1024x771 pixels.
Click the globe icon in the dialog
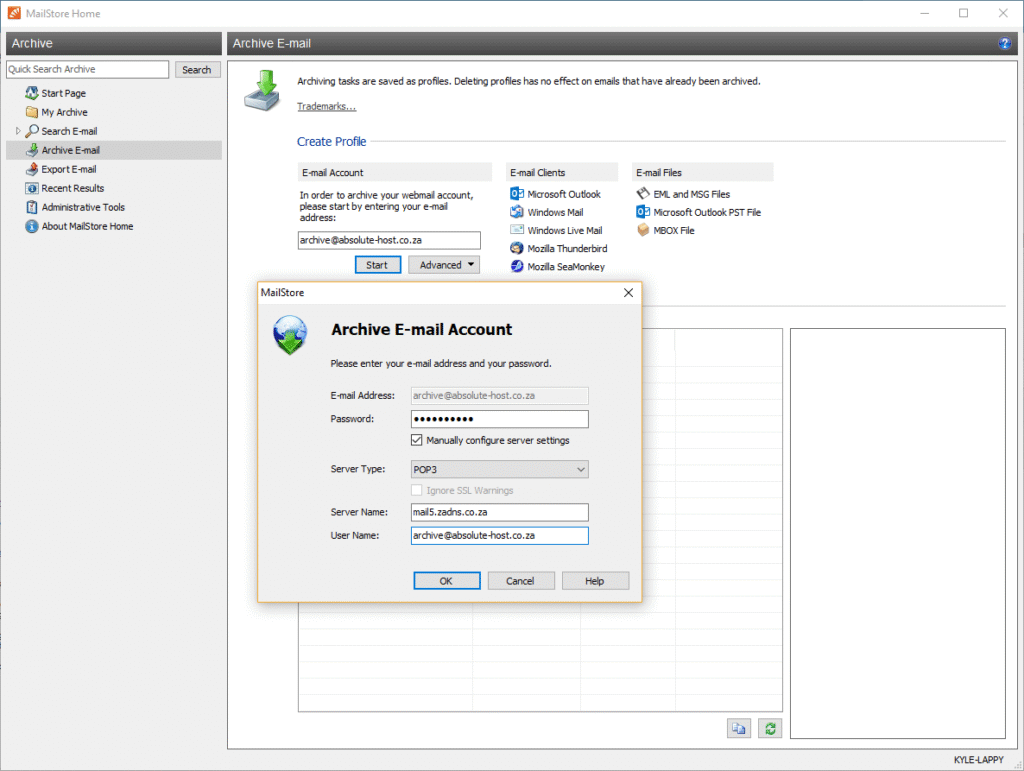click(290, 334)
